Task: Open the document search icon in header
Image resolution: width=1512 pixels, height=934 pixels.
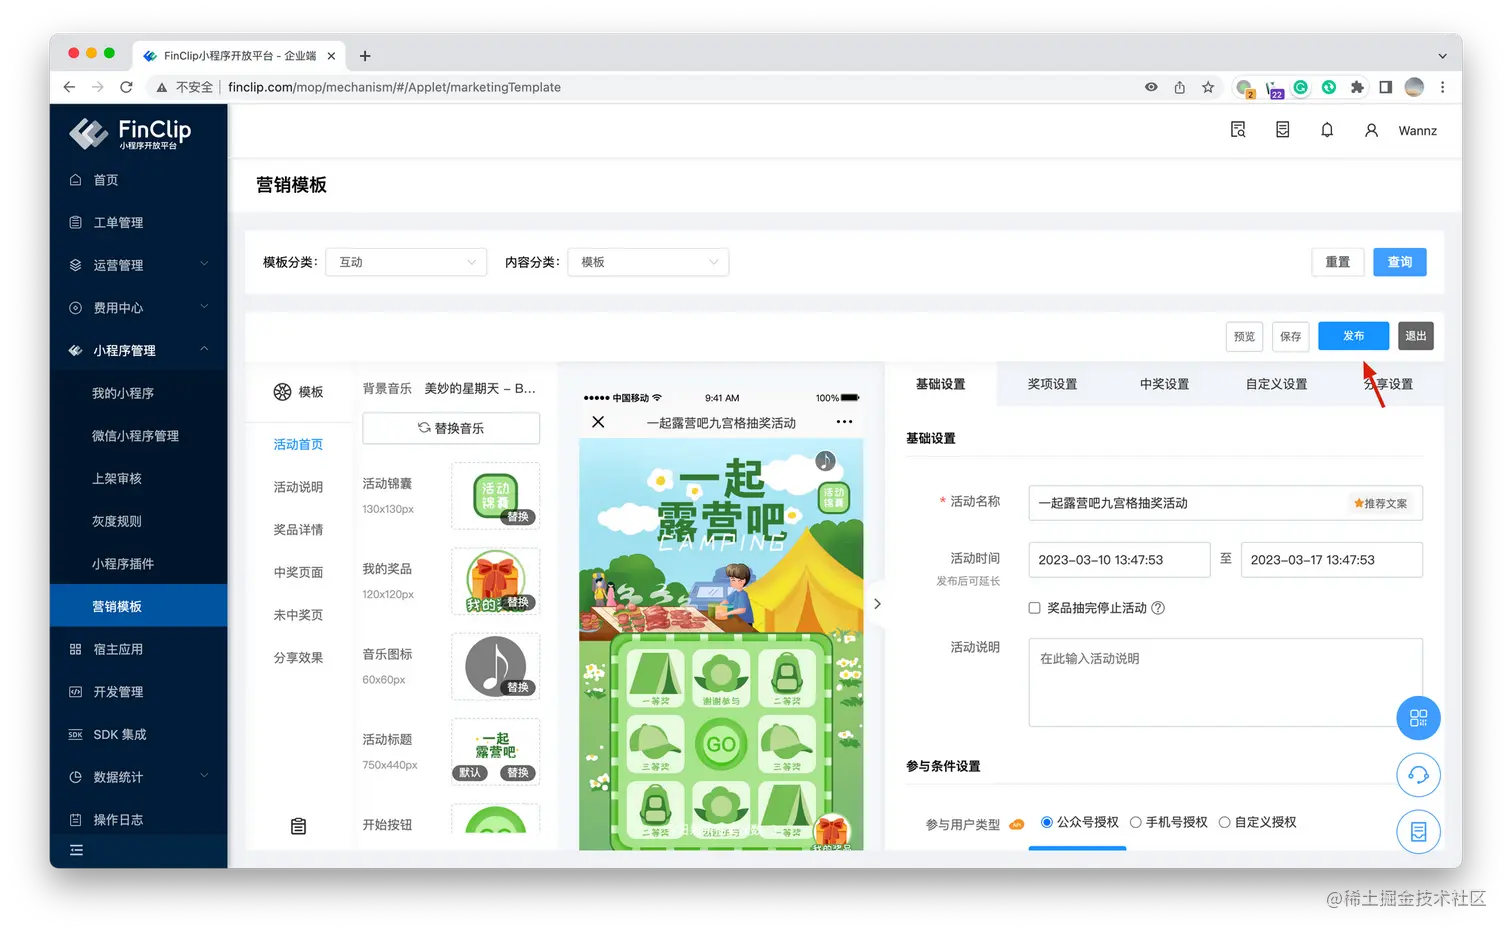Action: click(x=1238, y=130)
